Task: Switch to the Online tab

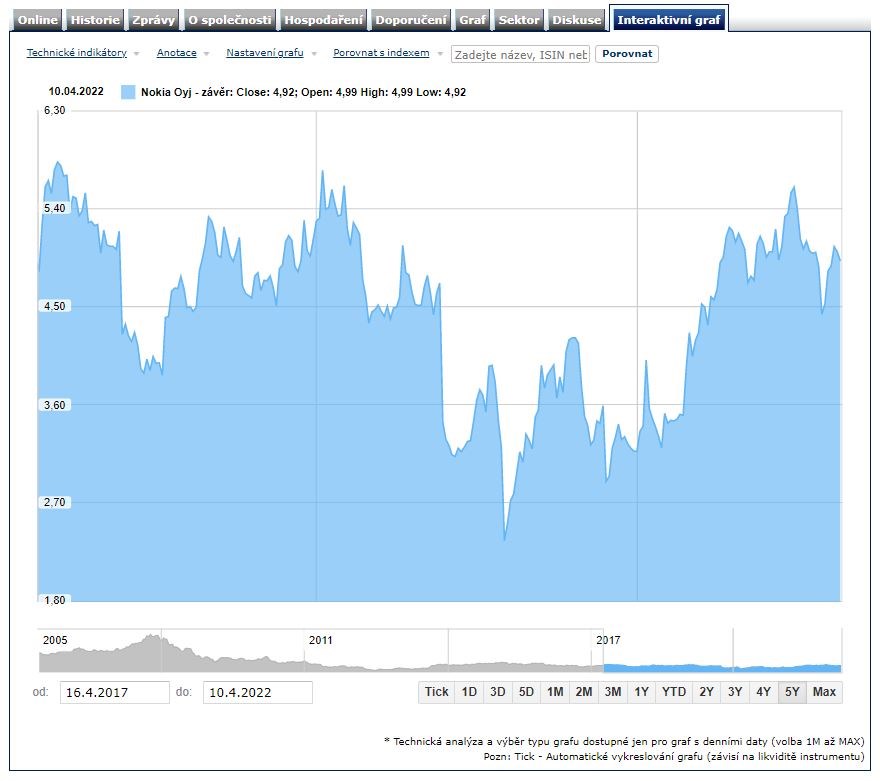Action: point(38,20)
